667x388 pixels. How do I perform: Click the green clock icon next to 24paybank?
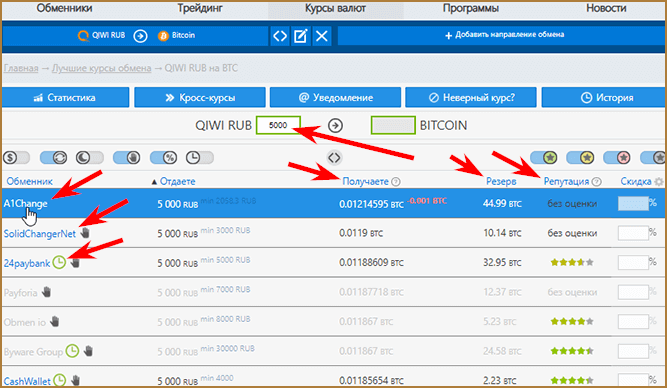coord(59,262)
